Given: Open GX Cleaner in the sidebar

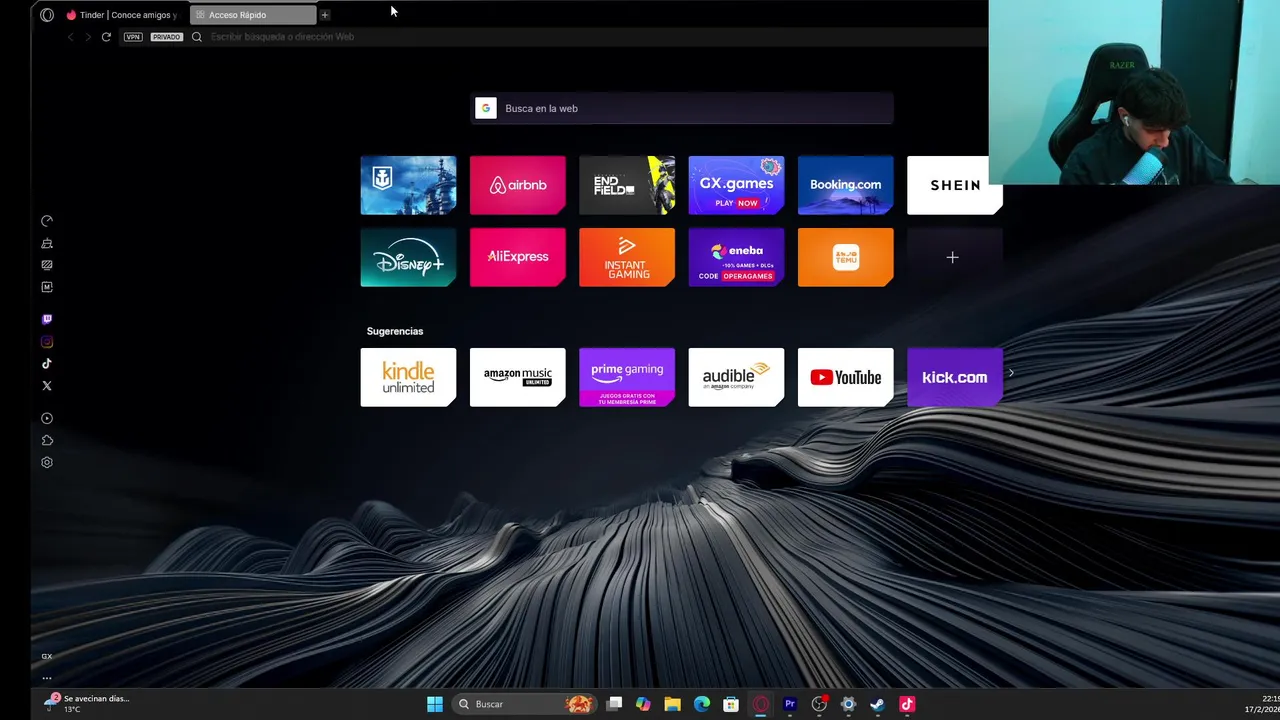Looking at the screenshot, I should click(x=47, y=243).
